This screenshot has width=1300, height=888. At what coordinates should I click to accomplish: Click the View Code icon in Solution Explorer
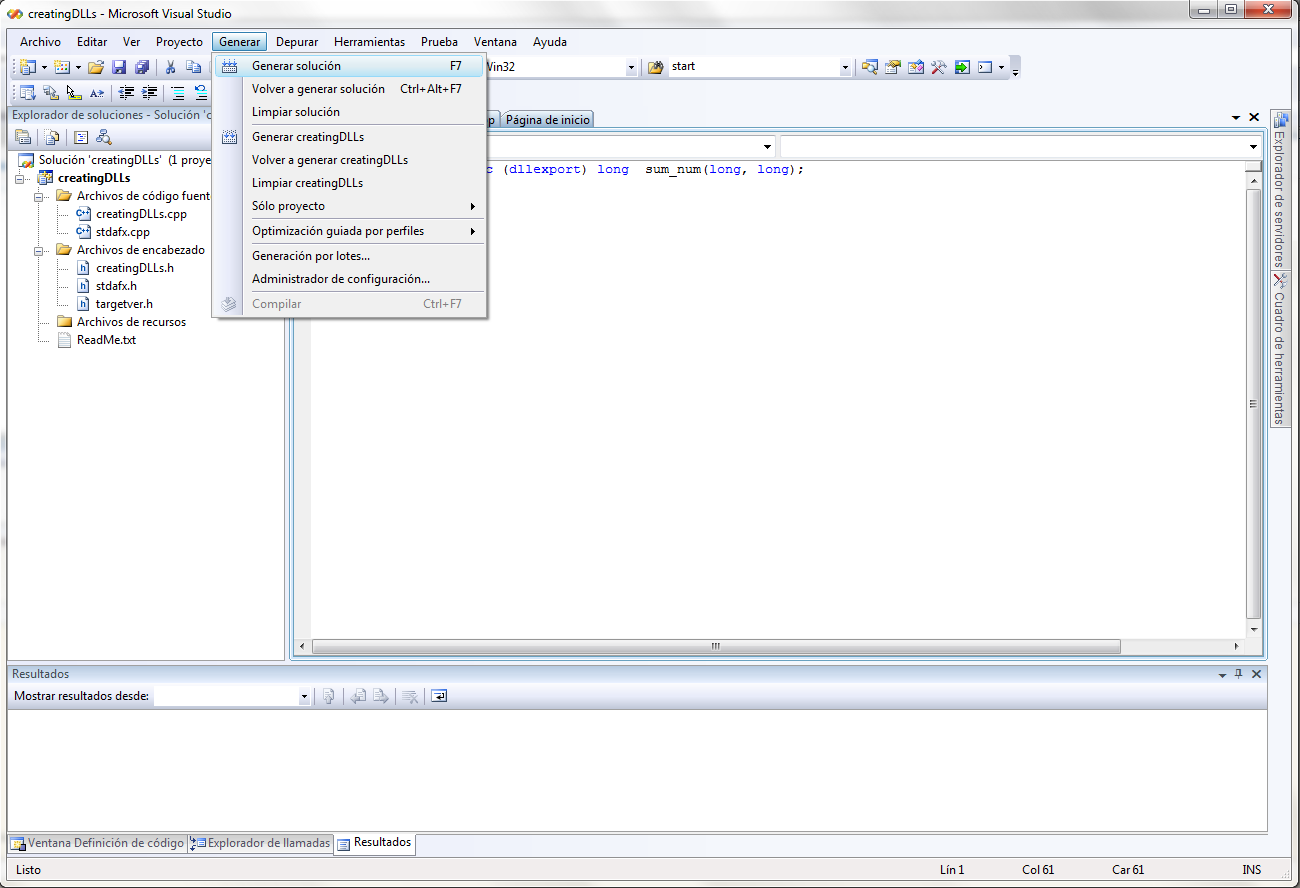81,137
